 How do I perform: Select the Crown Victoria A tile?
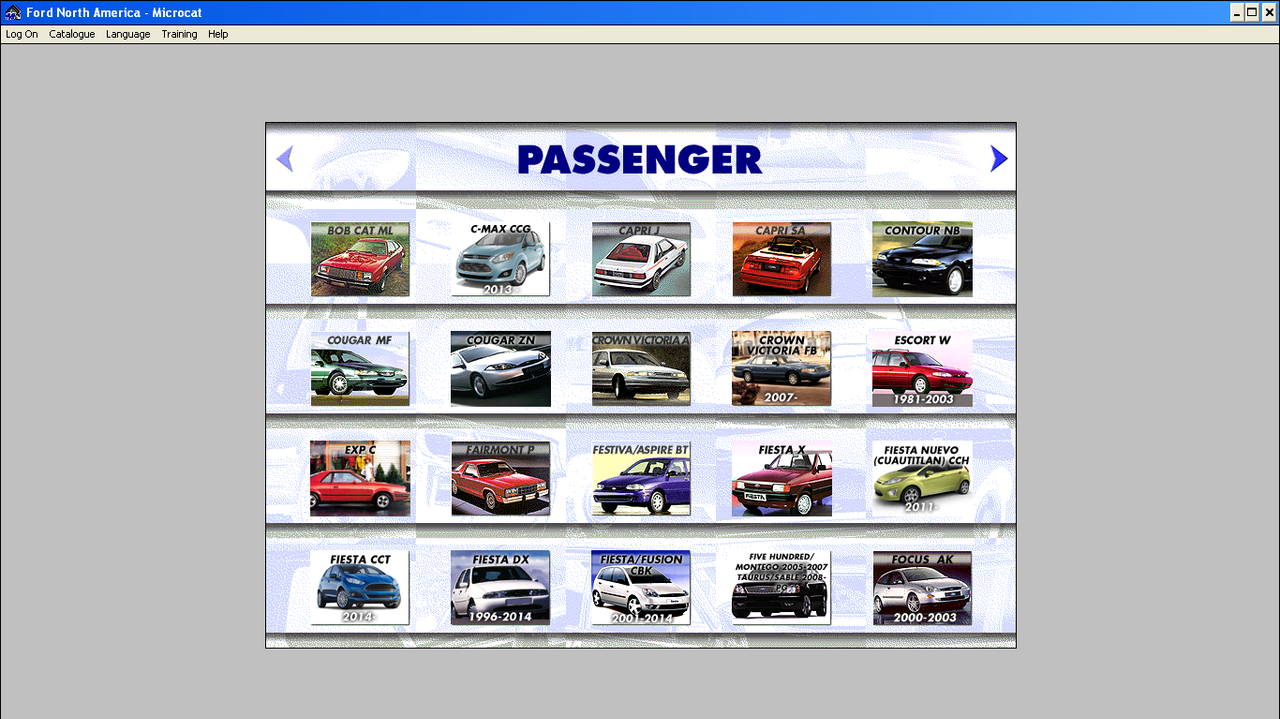641,369
